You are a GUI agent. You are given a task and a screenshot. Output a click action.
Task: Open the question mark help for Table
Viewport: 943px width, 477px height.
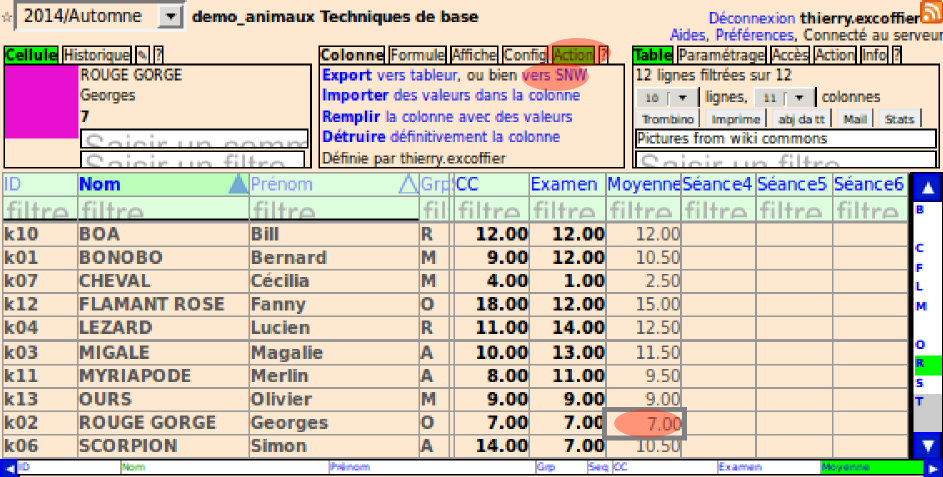pos(896,55)
